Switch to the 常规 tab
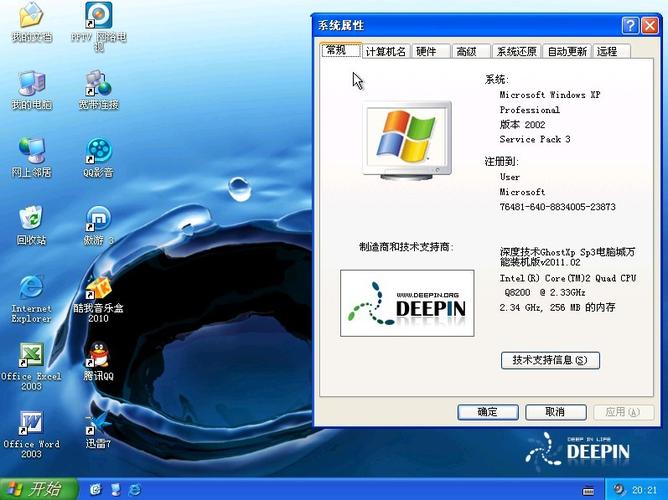 341,50
